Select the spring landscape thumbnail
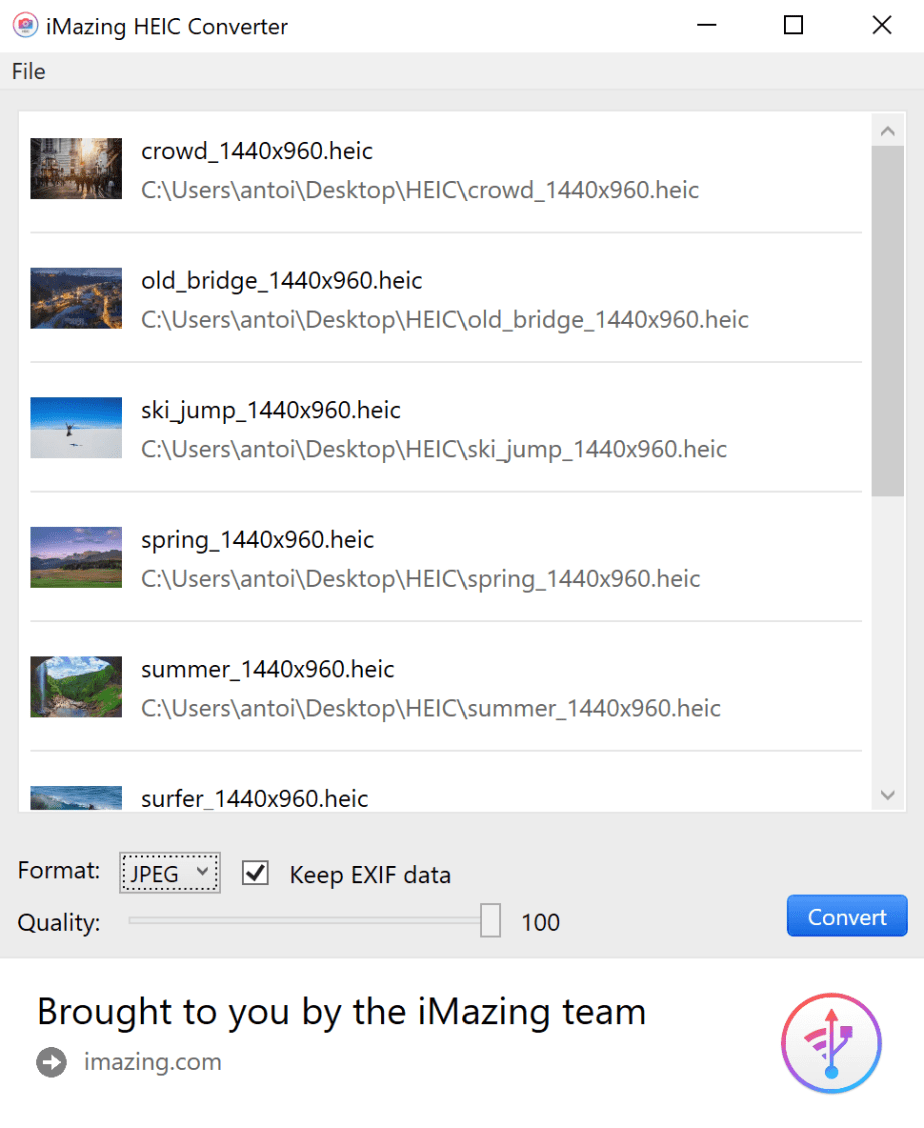This screenshot has height=1128, width=924. point(76,557)
